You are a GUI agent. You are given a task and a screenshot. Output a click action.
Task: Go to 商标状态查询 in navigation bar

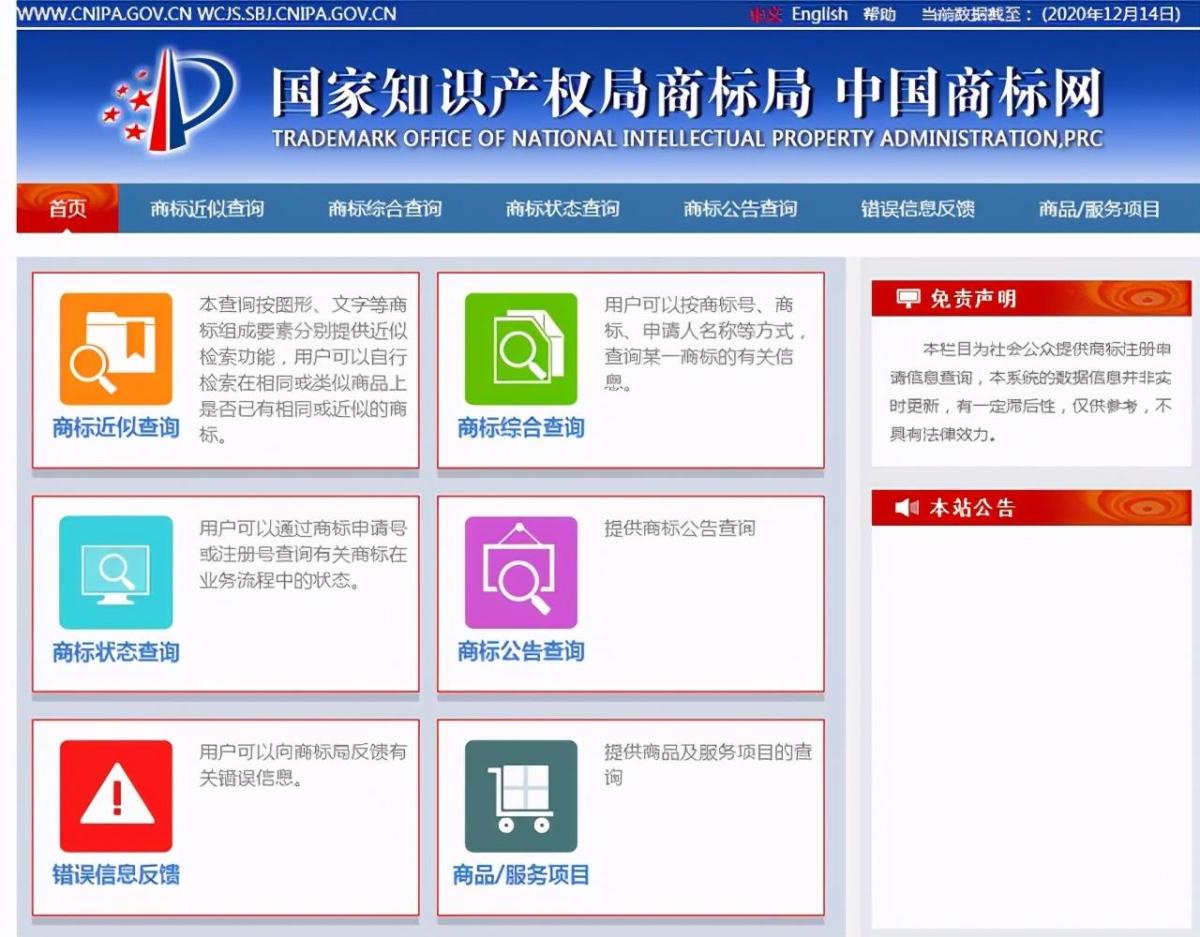pyautogui.click(x=562, y=209)
